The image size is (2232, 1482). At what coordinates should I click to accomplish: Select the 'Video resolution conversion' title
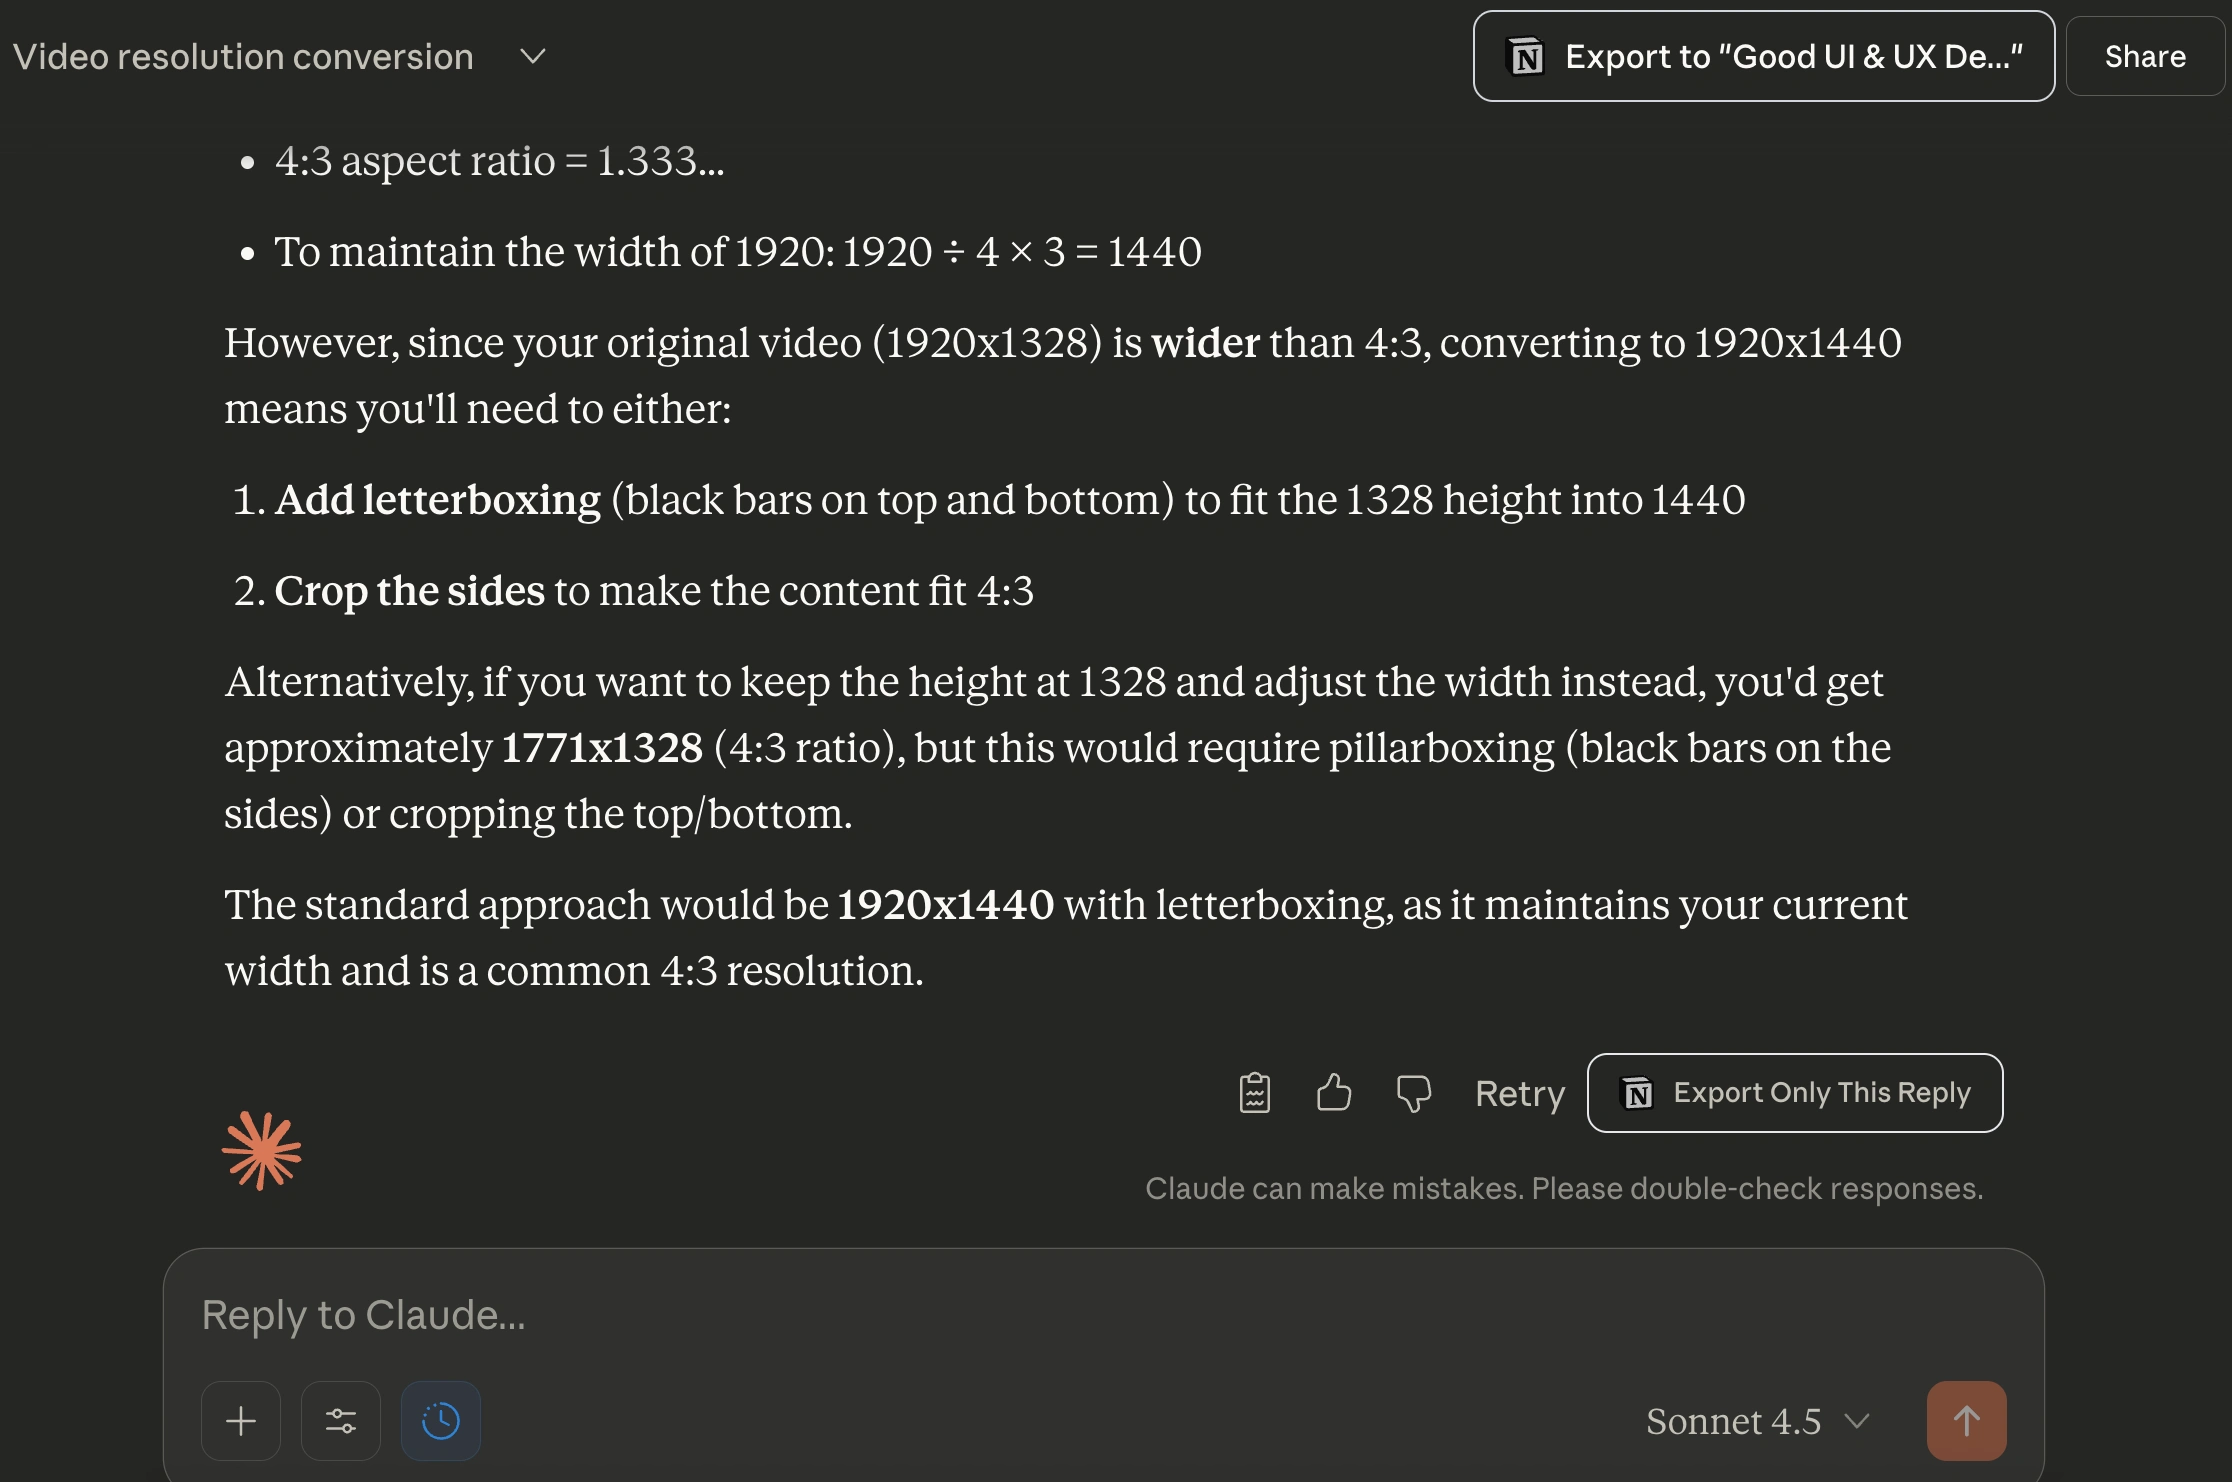243,56
